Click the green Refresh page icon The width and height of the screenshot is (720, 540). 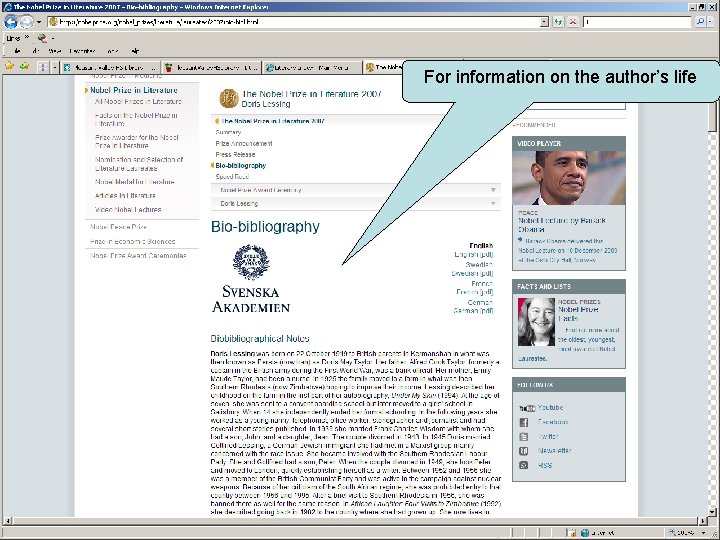pyautogui.click(x=558, y=22)
